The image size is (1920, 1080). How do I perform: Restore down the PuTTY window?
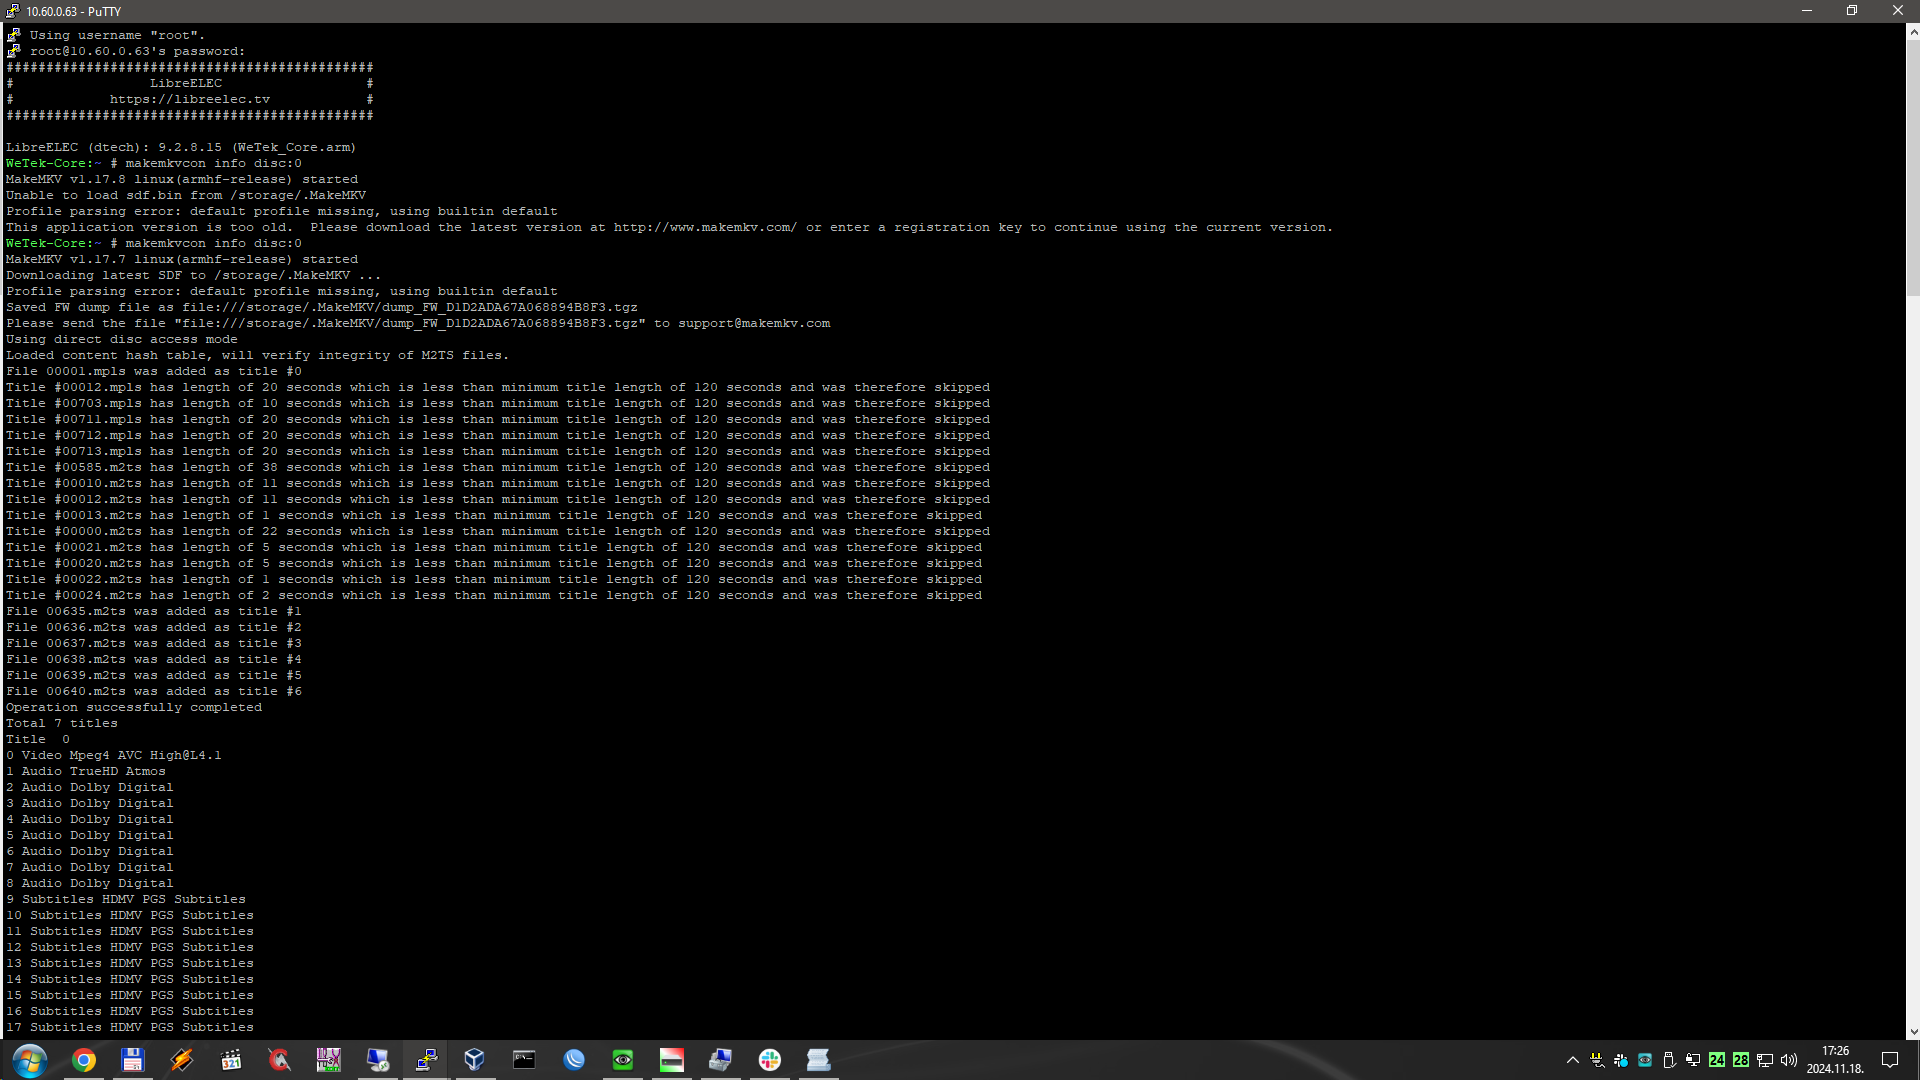[1852, 11]
